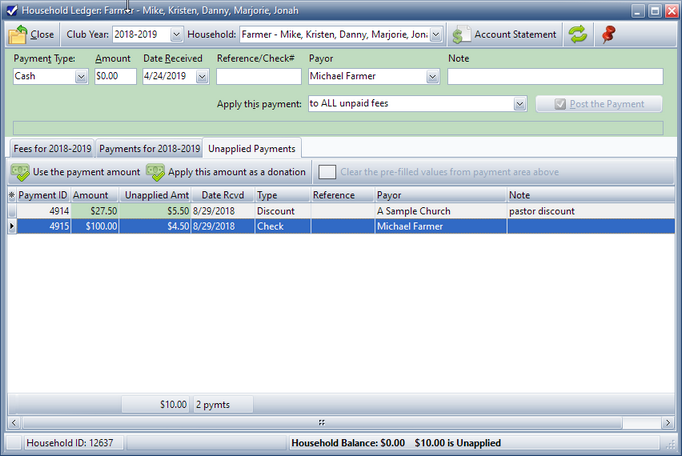
Task: Open the Date Received calendar dropdown
Action: [x=202, y=76]
